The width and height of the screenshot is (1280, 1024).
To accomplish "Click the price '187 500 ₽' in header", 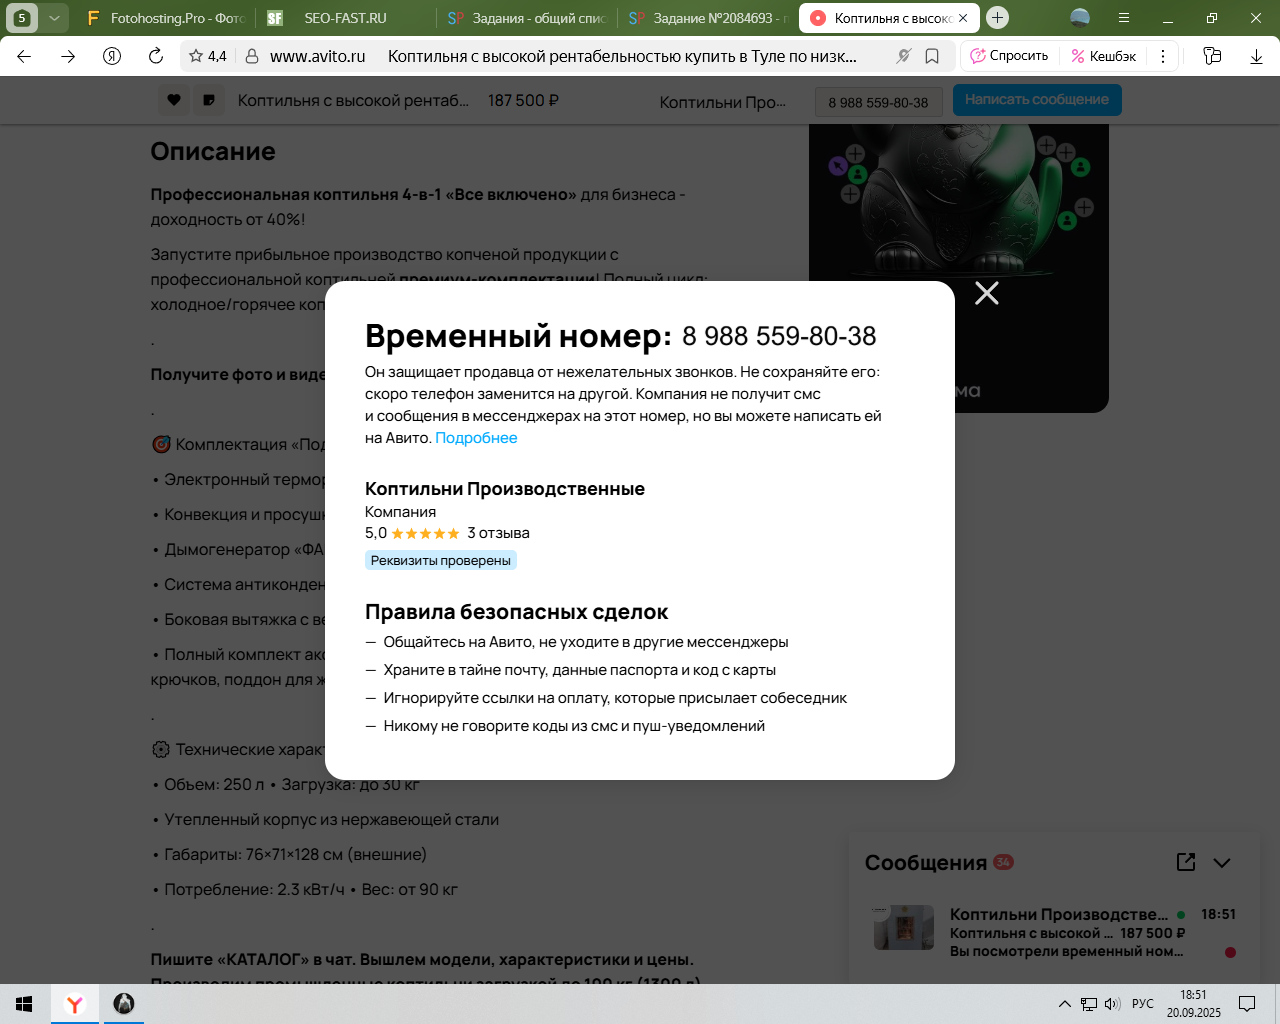I will coord(523,100).
